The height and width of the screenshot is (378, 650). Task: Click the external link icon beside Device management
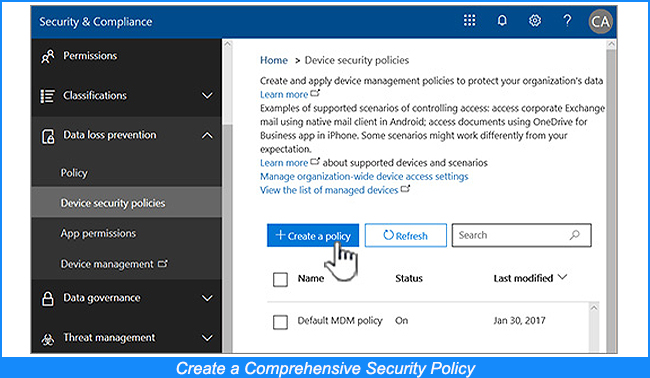(163, 263)
